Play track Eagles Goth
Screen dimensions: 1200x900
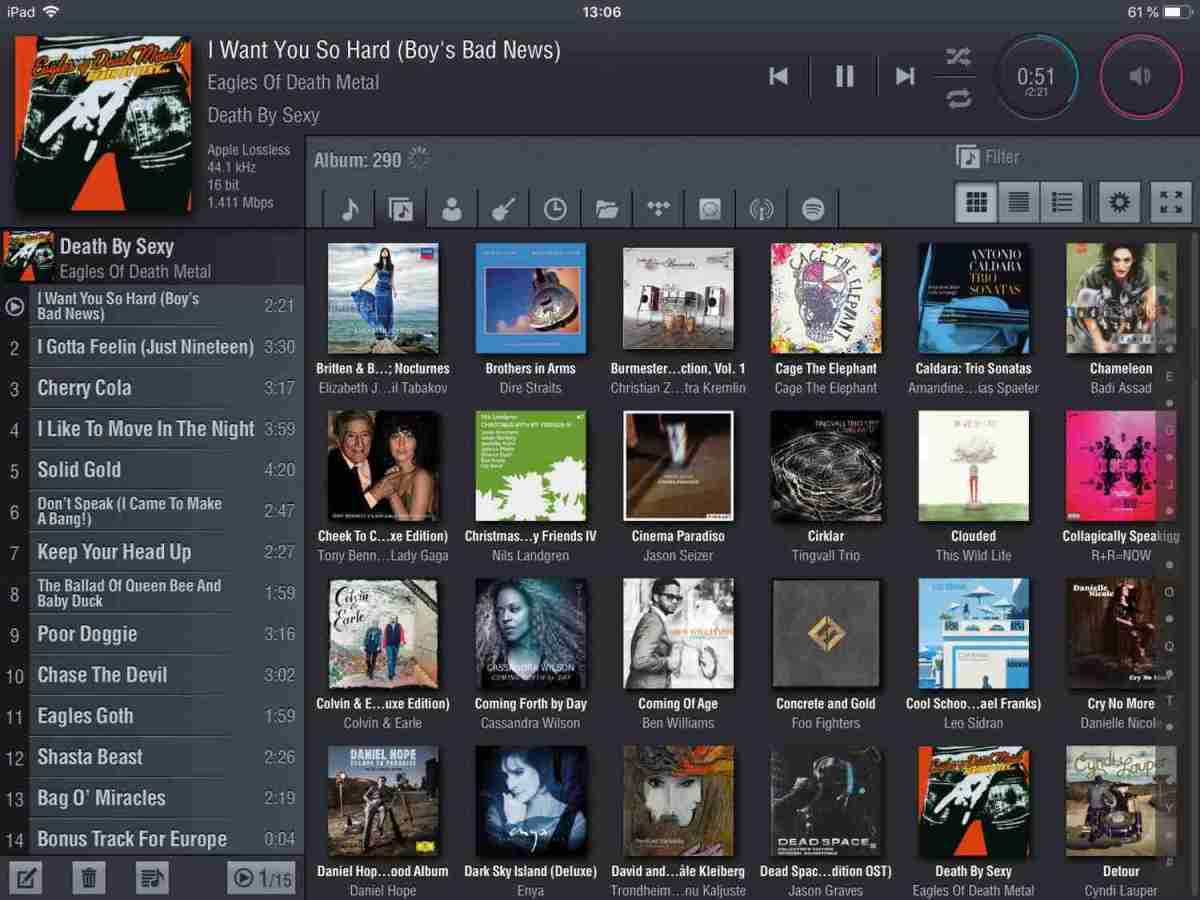[x=152, y=716]
